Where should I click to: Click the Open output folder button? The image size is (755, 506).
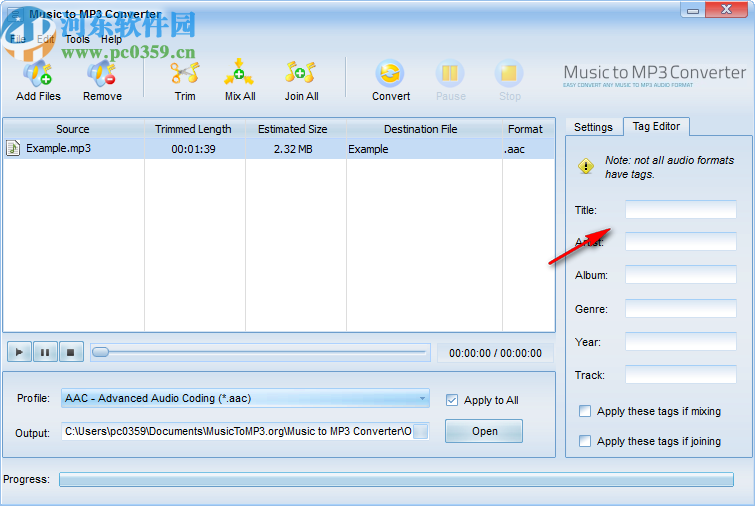click(484, 431)
